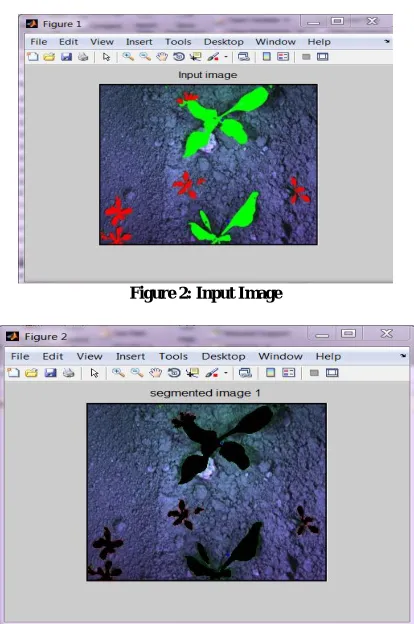414x624 pixels.
Task: Click Link Plot icon in Figure 1
Action: 244,57
